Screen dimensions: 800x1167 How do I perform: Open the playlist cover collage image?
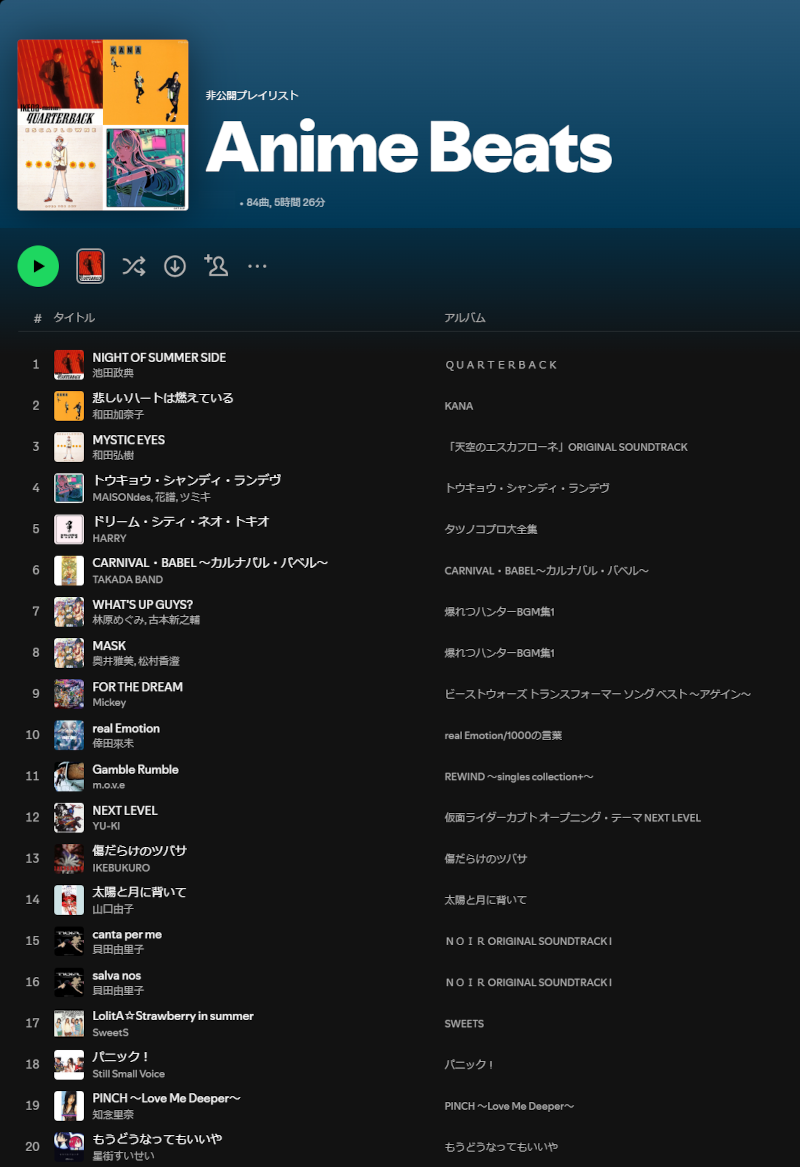coord(103,125)
